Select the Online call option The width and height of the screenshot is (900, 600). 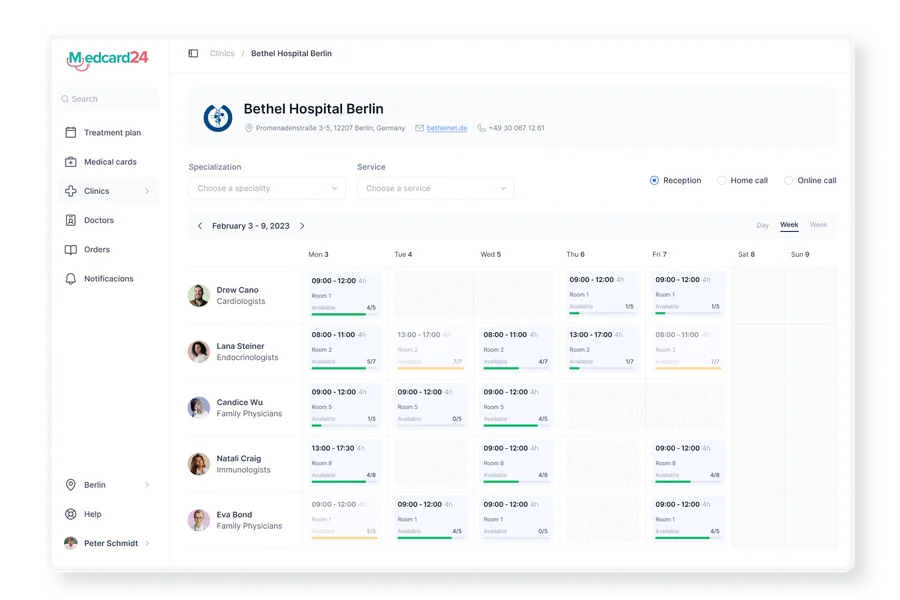click(x=788, y=181)
